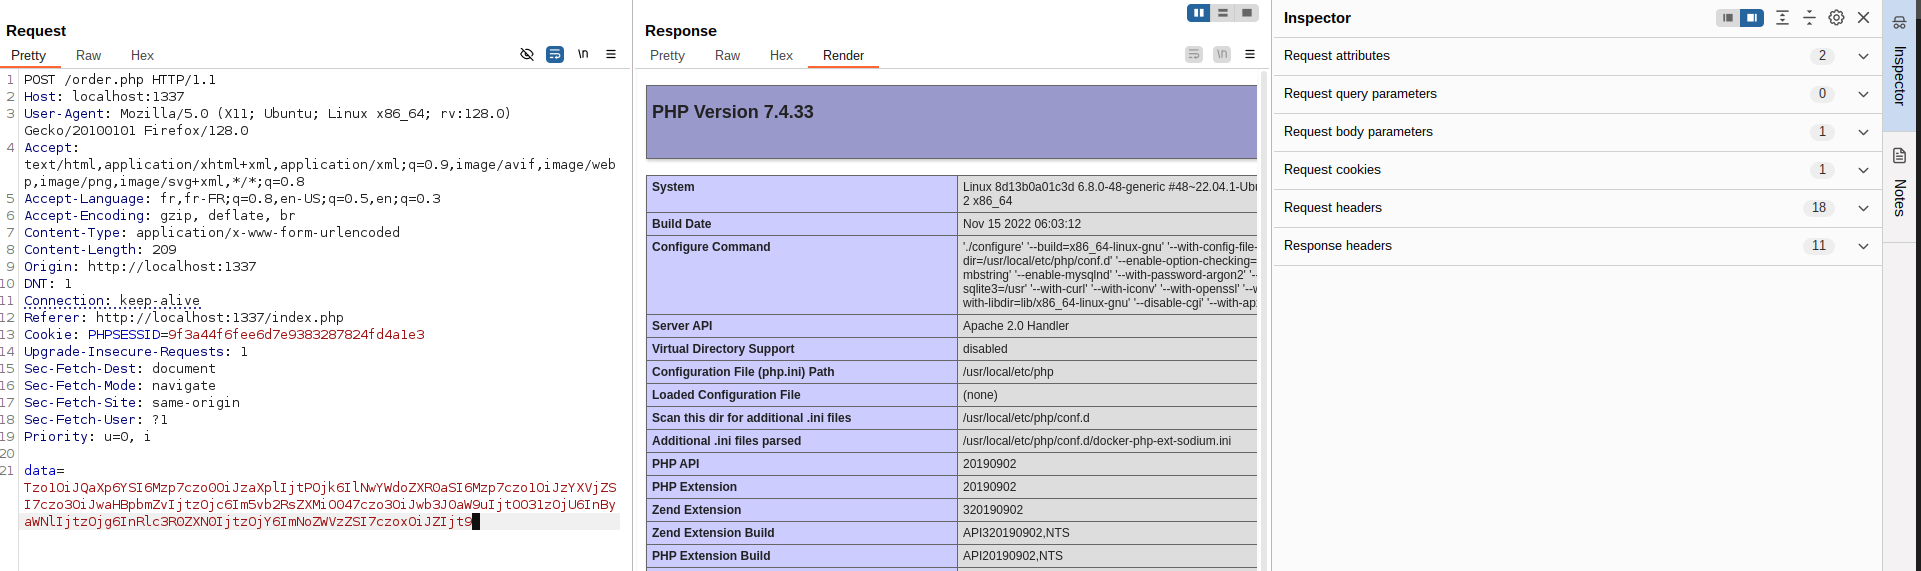The width and height of the screenshot is (1921, 571).
Task: Expand Response headers section
Action: tap(1863, 246)
